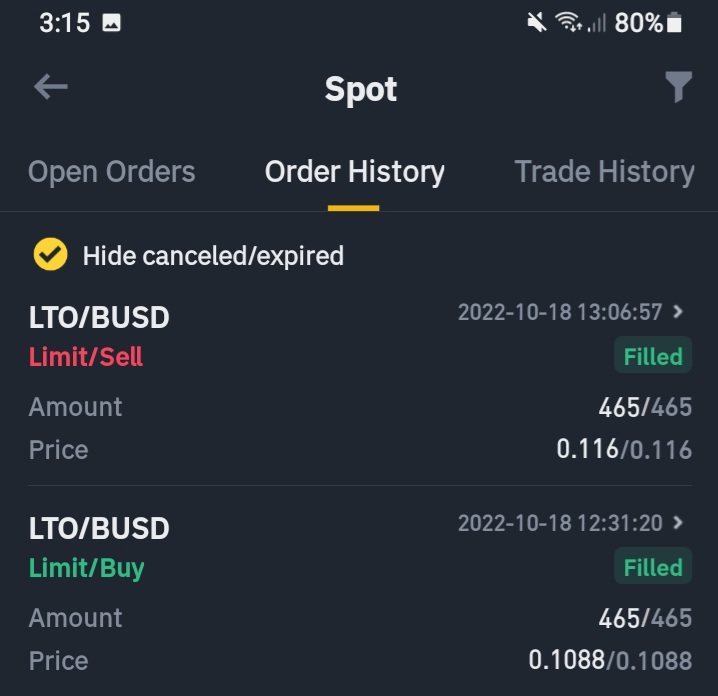Expand the 13:06:57 order details chevron
718x696 pixels.
pyautogui.click(x=678, y=312)
